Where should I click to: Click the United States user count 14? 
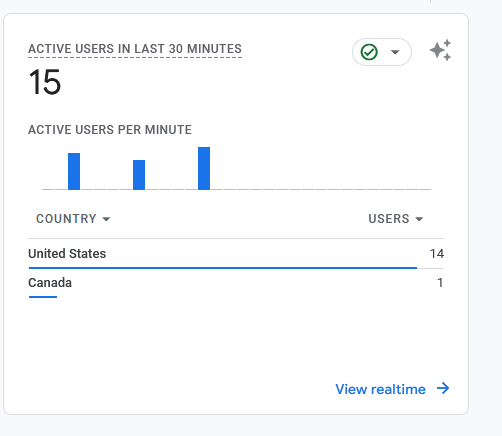point(437,254)
